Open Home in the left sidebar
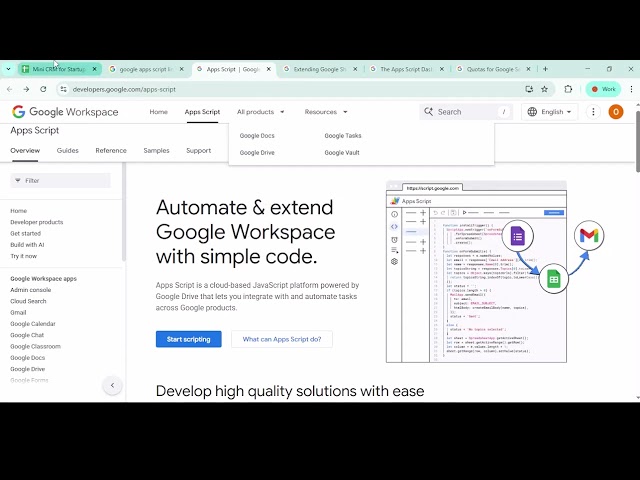 point(18,211)
